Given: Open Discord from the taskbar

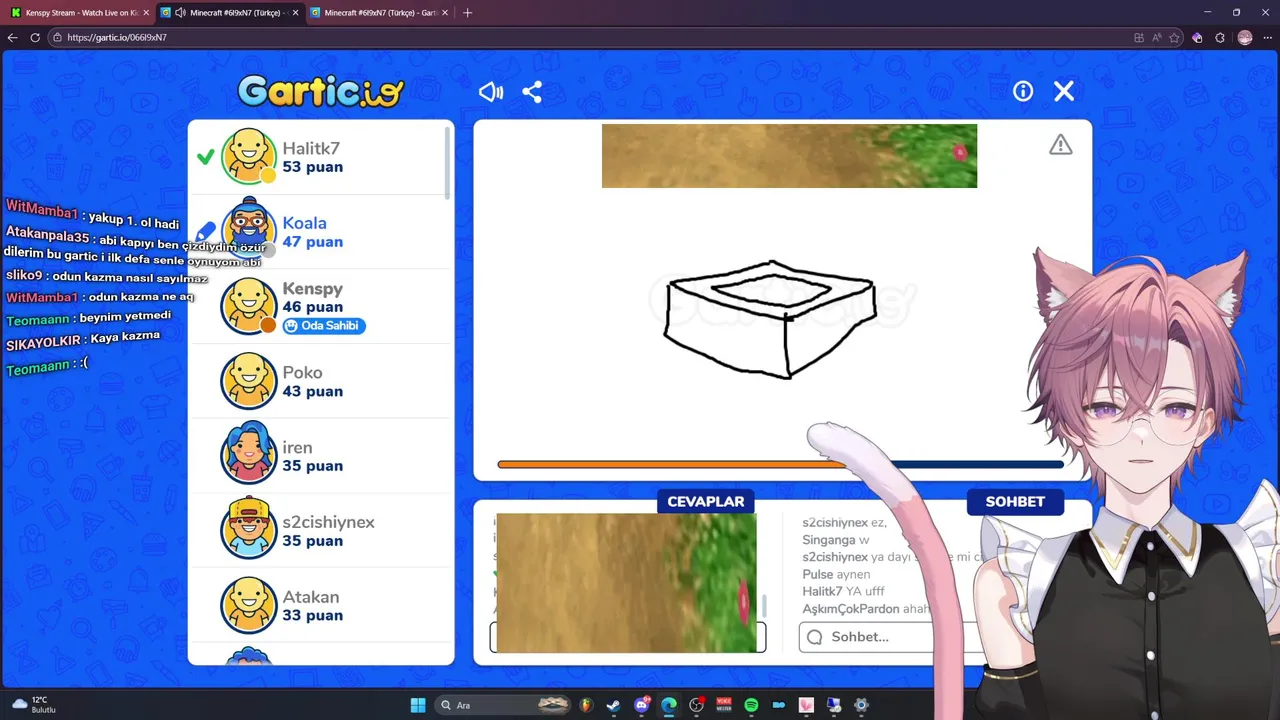Looking at the screenshot, I should click(642, 705).
